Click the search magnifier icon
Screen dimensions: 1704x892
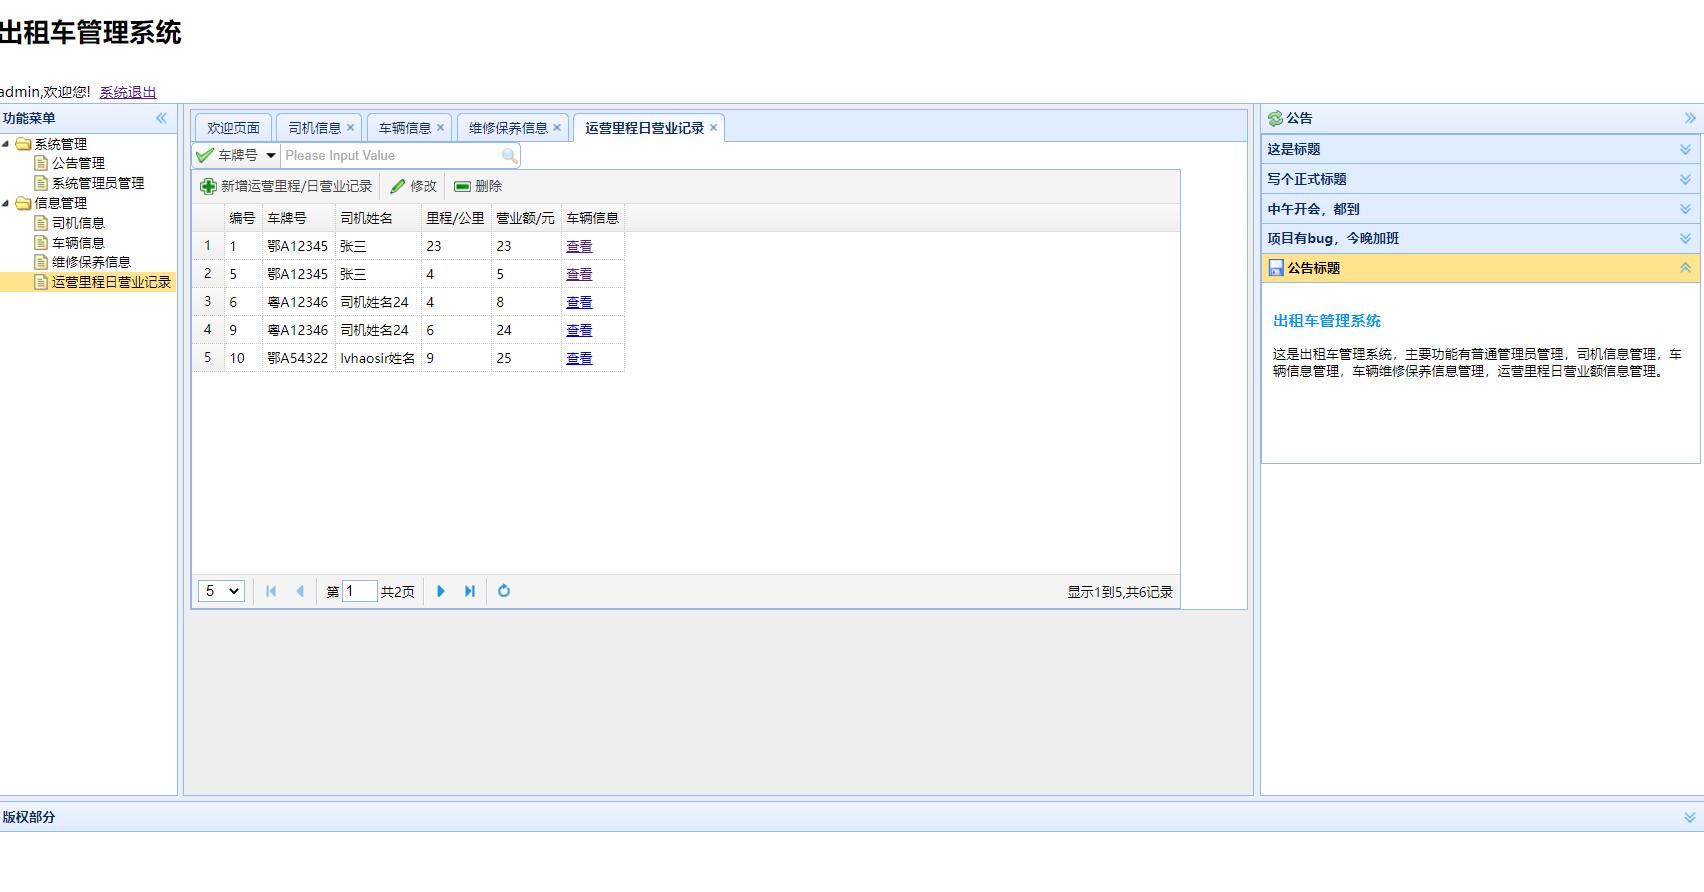(x=509, y=156)
